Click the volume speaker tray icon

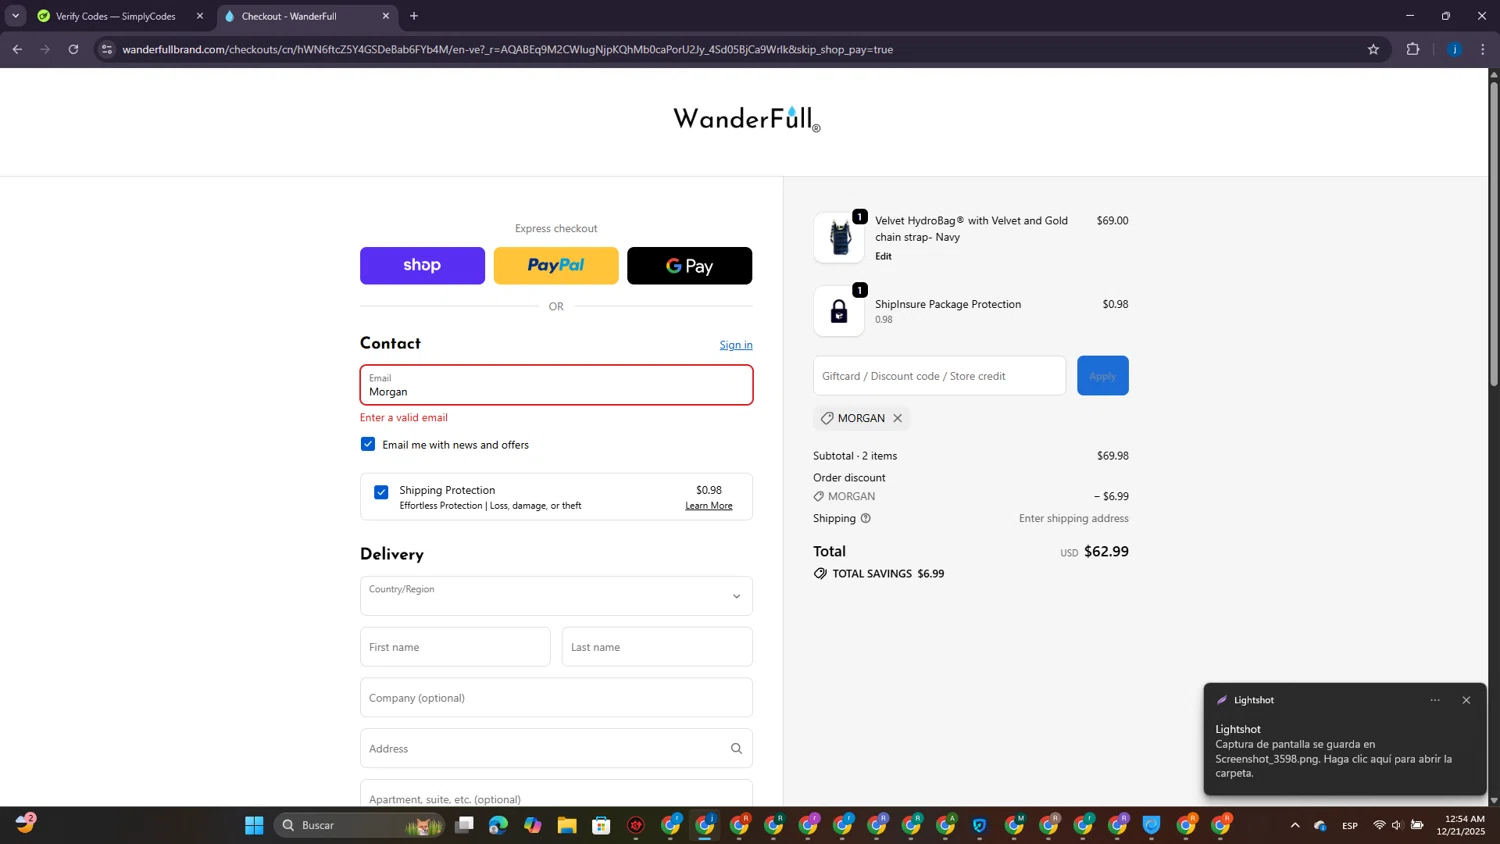1397,825
